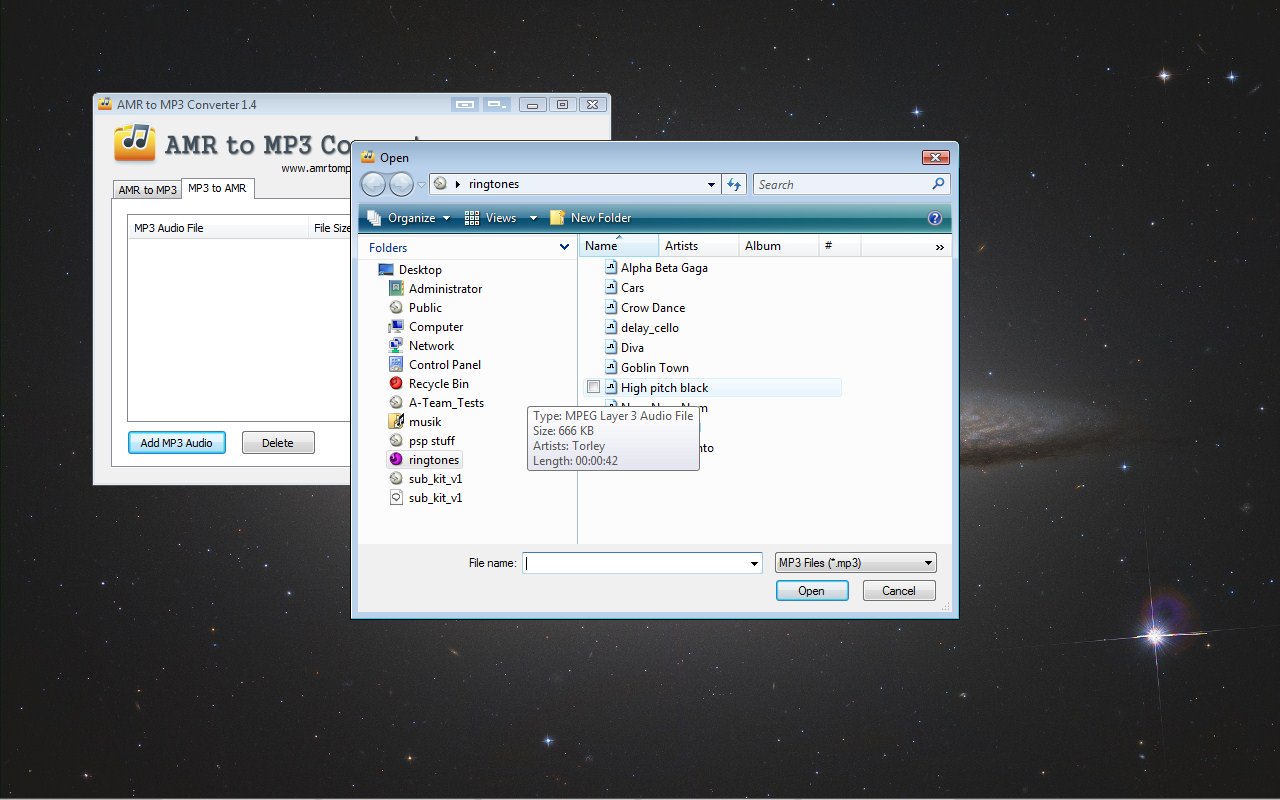Viewport: 1280px width, 800px height.
Task: Switch to the AMR to MP3 tab
Action: click(x=147, y=190)
